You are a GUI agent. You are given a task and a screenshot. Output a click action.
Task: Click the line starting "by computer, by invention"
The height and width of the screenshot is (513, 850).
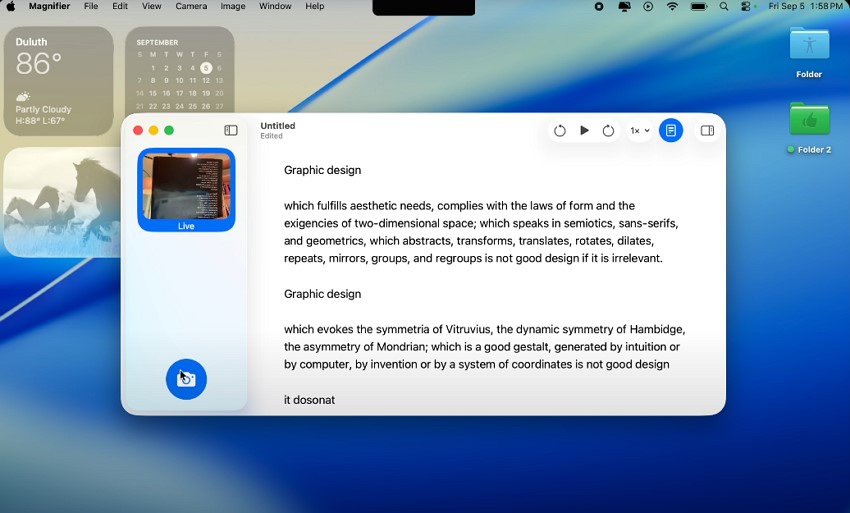[476, 364]
